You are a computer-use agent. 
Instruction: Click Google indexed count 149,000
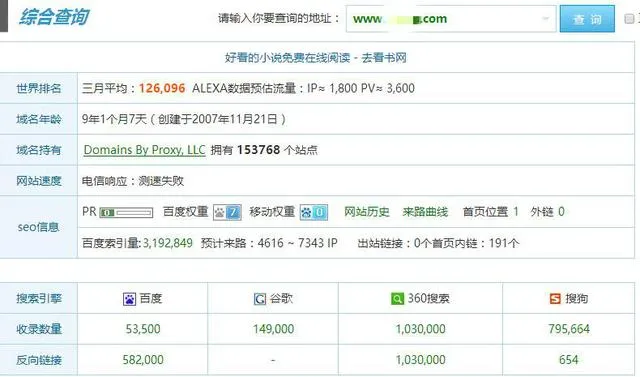pos(273,329)
